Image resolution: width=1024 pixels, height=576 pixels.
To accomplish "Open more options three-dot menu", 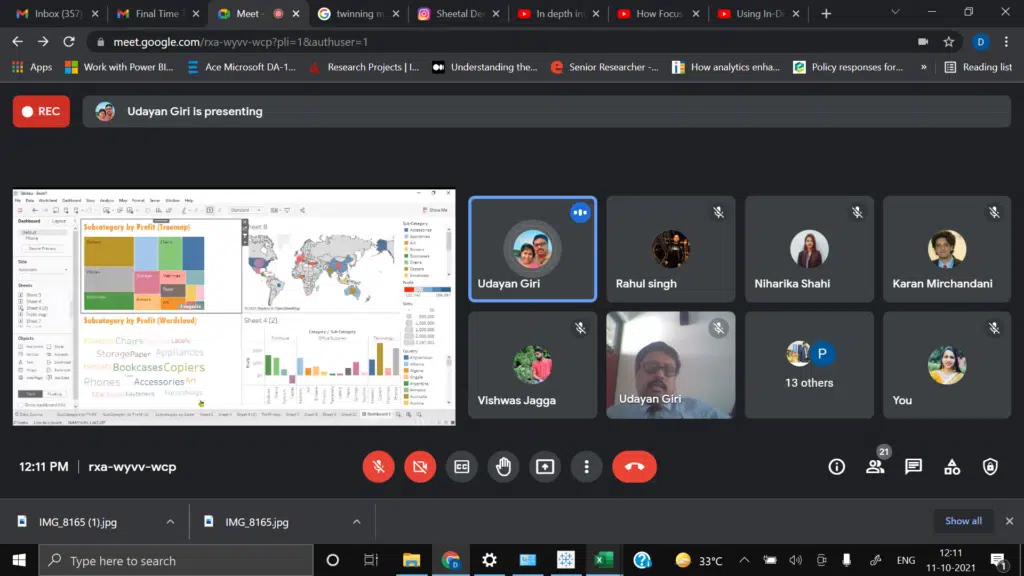I will pyautogui.click(x=586, y=466).
